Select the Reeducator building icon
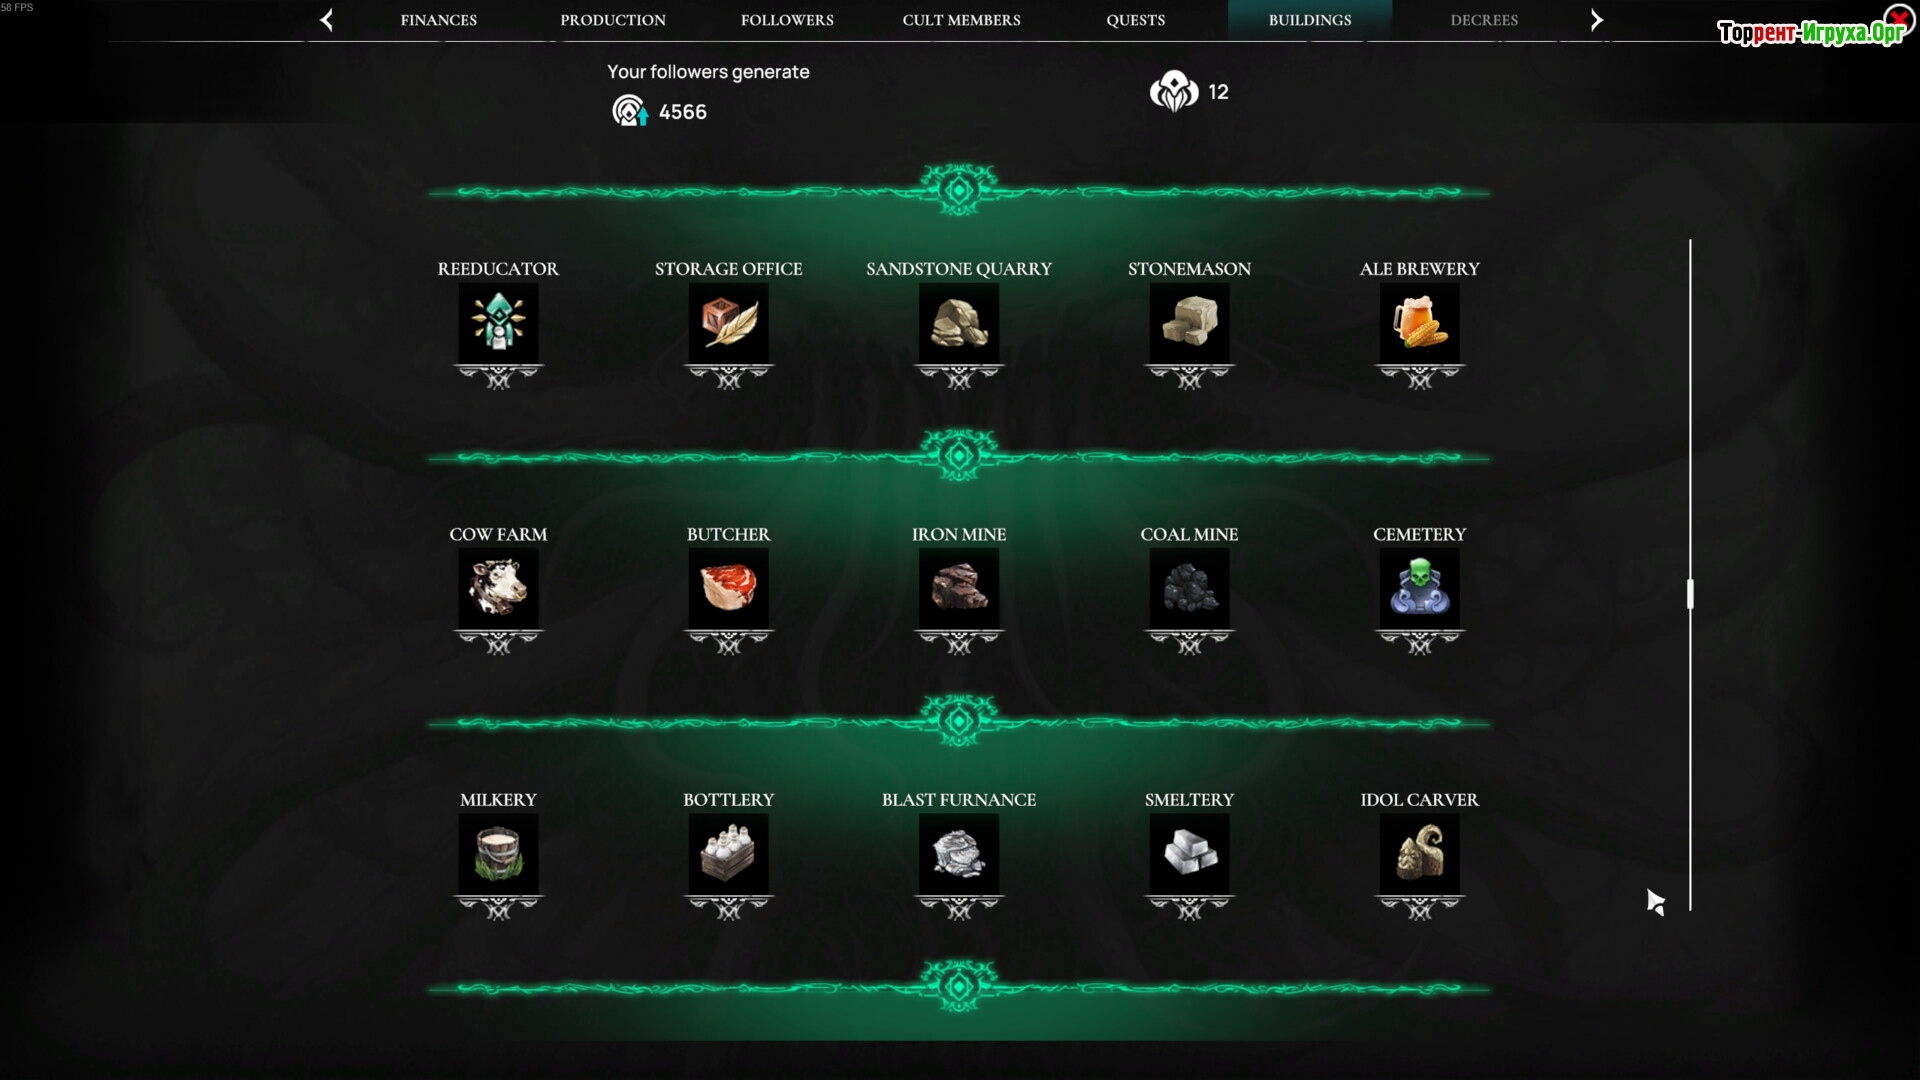 (498, 323)
